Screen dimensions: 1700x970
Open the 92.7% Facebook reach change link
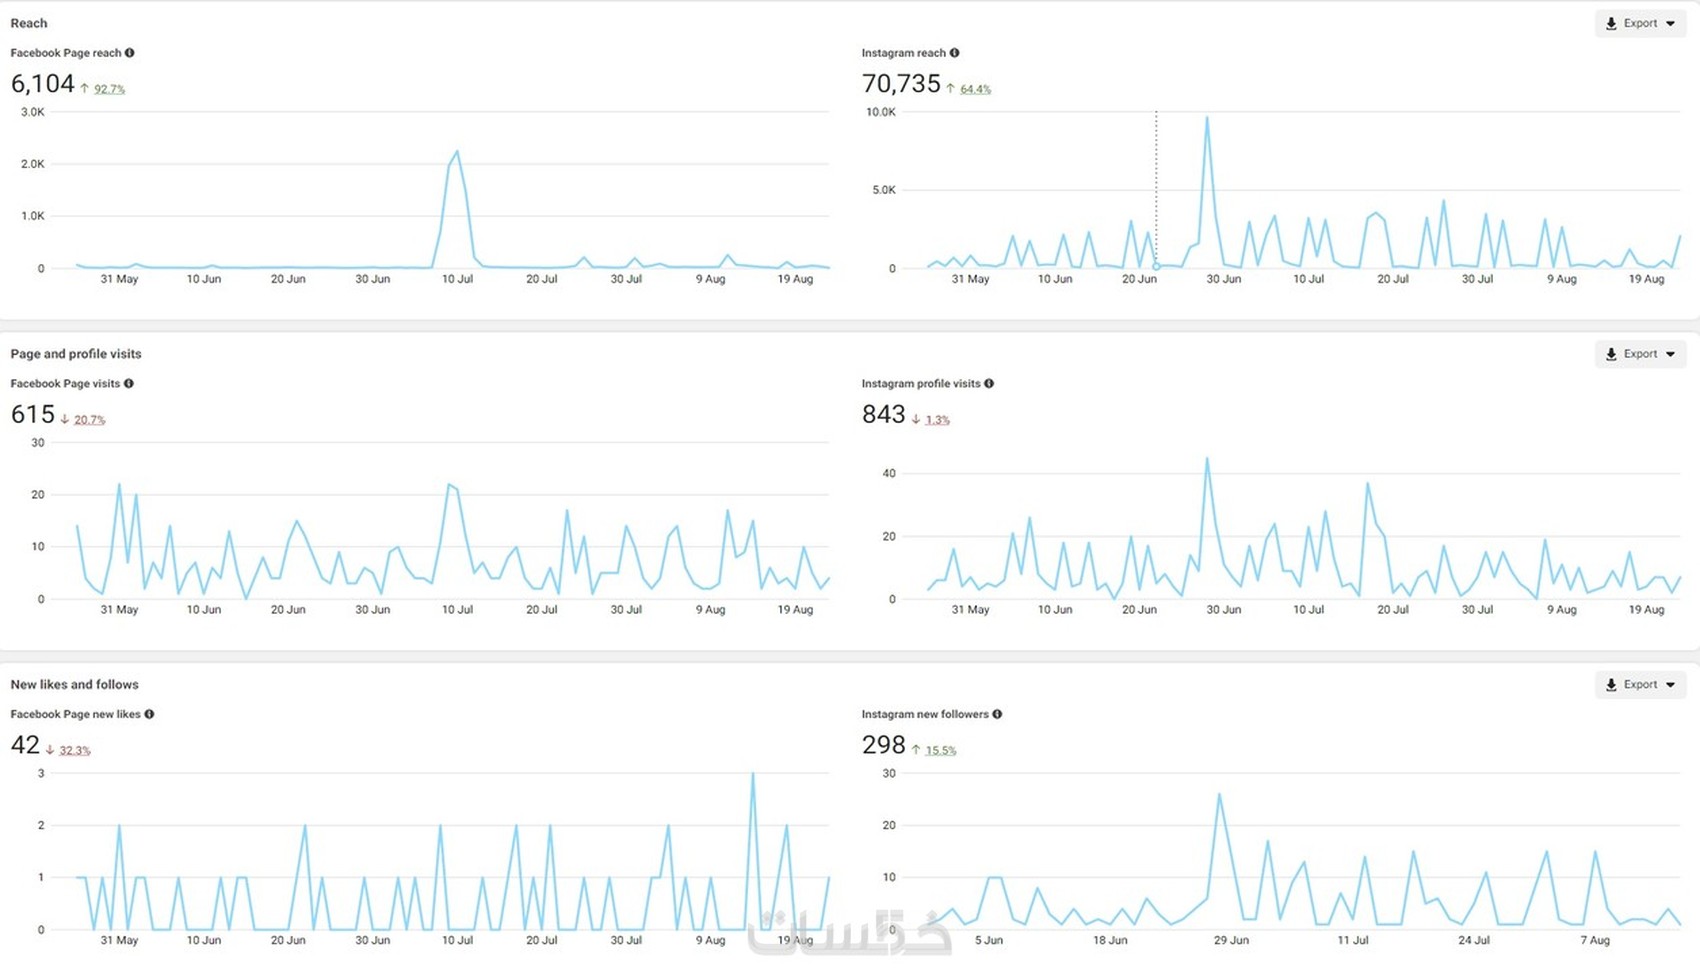click(109, 89)
